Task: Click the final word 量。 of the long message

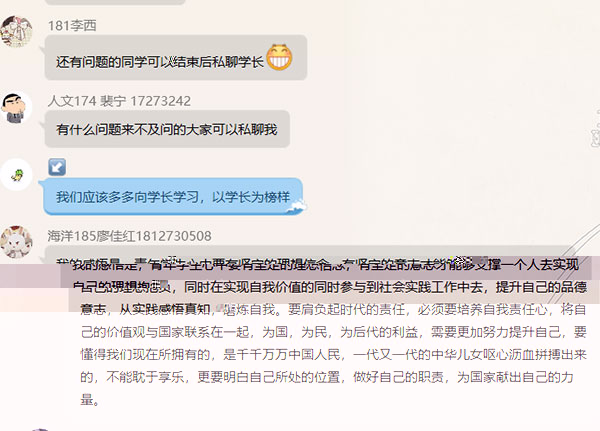Action: coord(90,400)
